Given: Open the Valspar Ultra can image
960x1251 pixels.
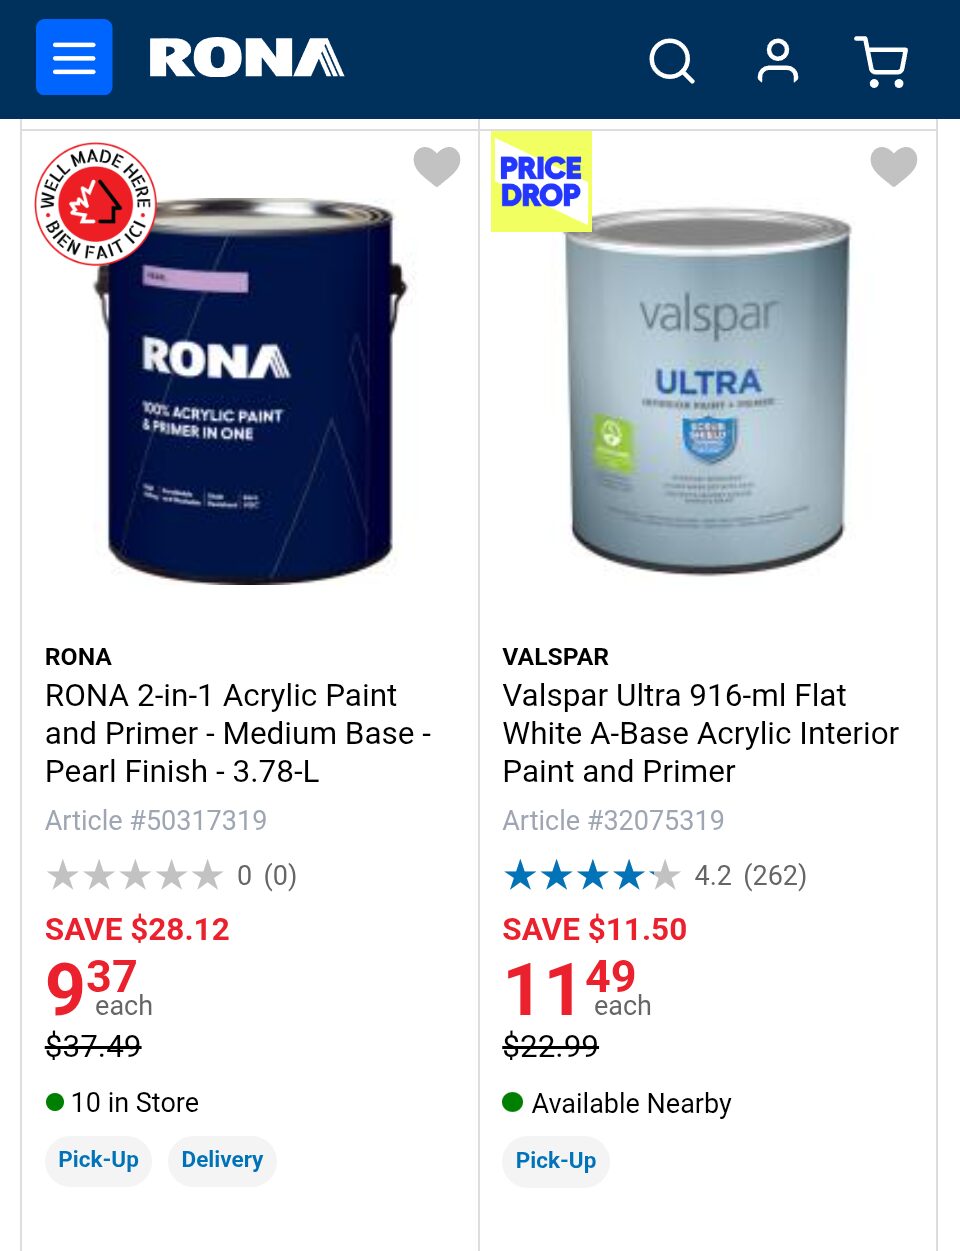Looking at the screenshot, I should pos(708,390).
